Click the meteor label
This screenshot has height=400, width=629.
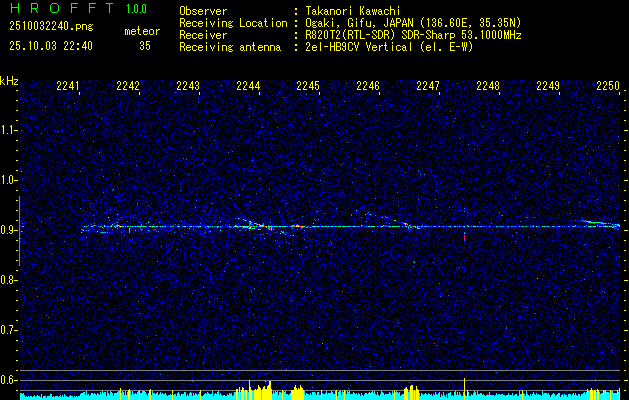[x=142, y=31]
